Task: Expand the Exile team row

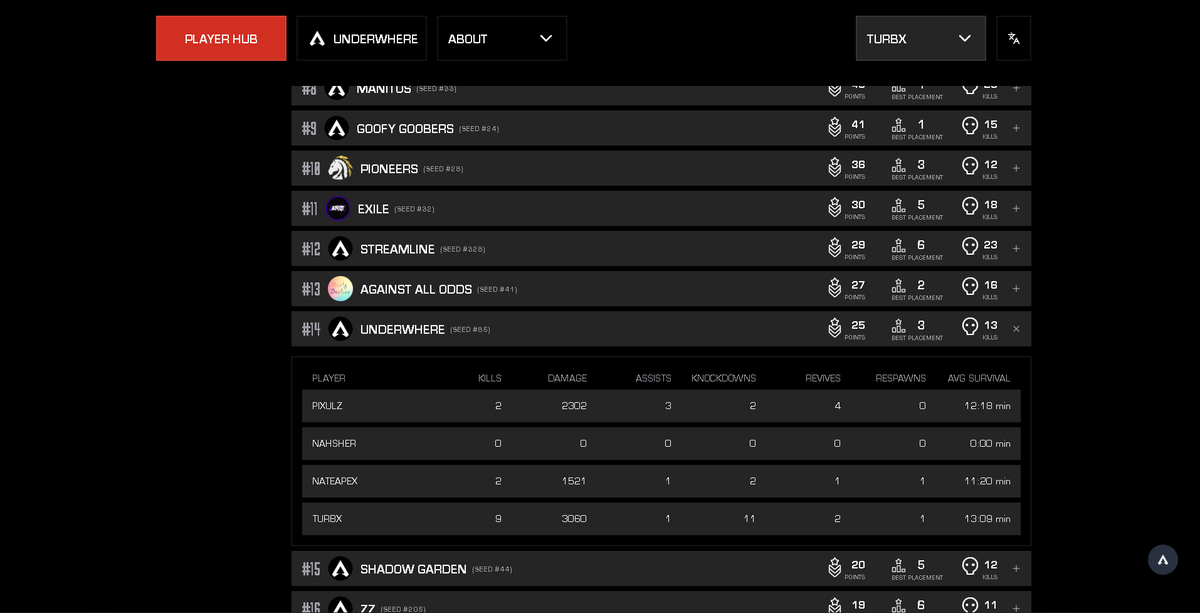Action: [x=1016, y=208]
